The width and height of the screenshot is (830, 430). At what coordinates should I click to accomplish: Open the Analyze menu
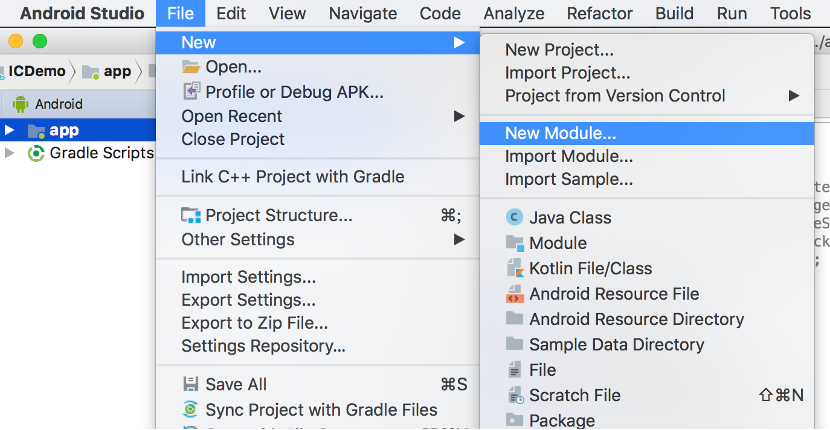coord(513,13)
